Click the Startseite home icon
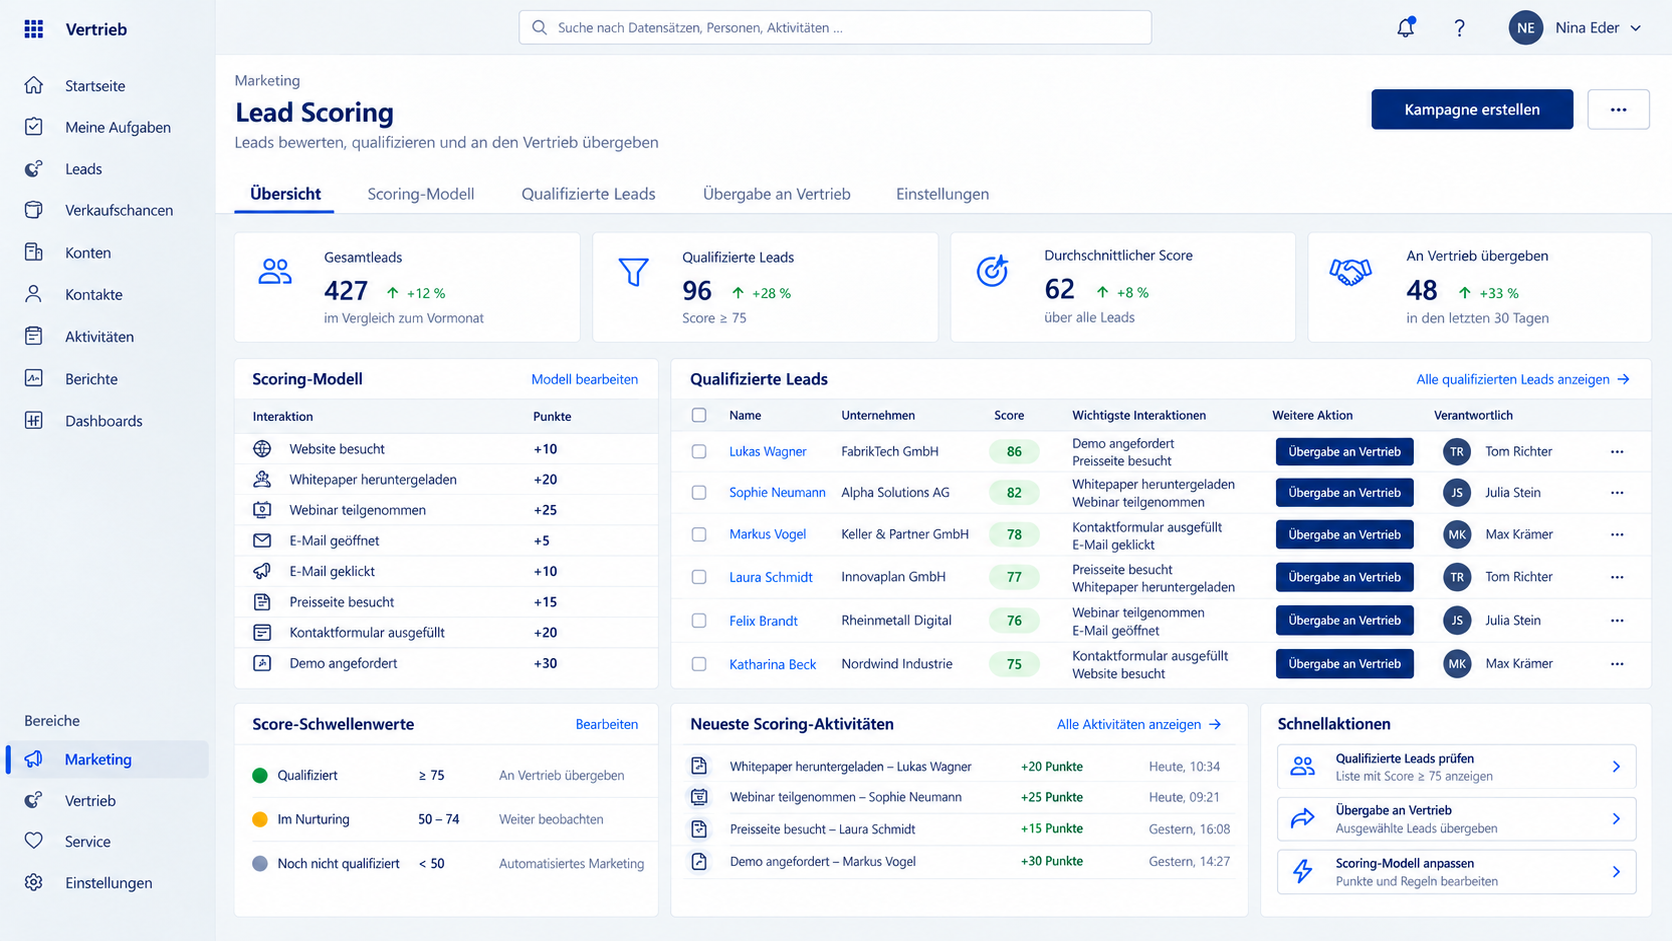Image resolution: width=1672 pixels, height=941 pixels. pos(34,85)
